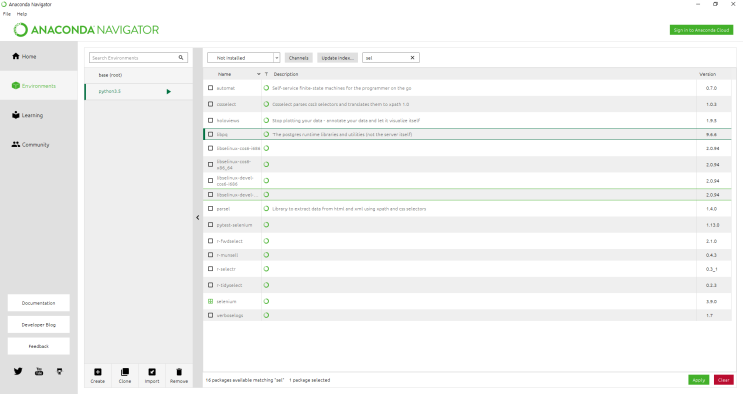The width and height of the screenshot is (743, 394).
Task: Collapse the environments panel arrow
Action: (x=198, y=218)
